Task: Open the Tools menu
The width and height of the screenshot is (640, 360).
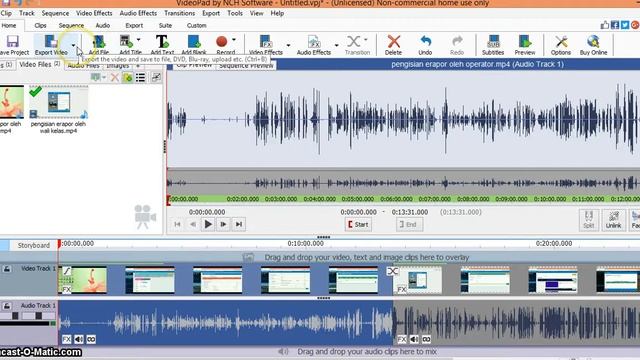Action: (235, 13)
